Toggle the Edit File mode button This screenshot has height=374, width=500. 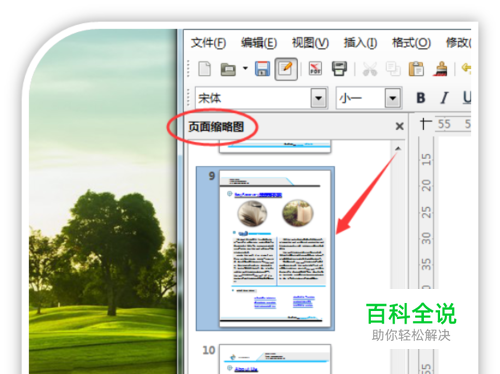(286, 69)
